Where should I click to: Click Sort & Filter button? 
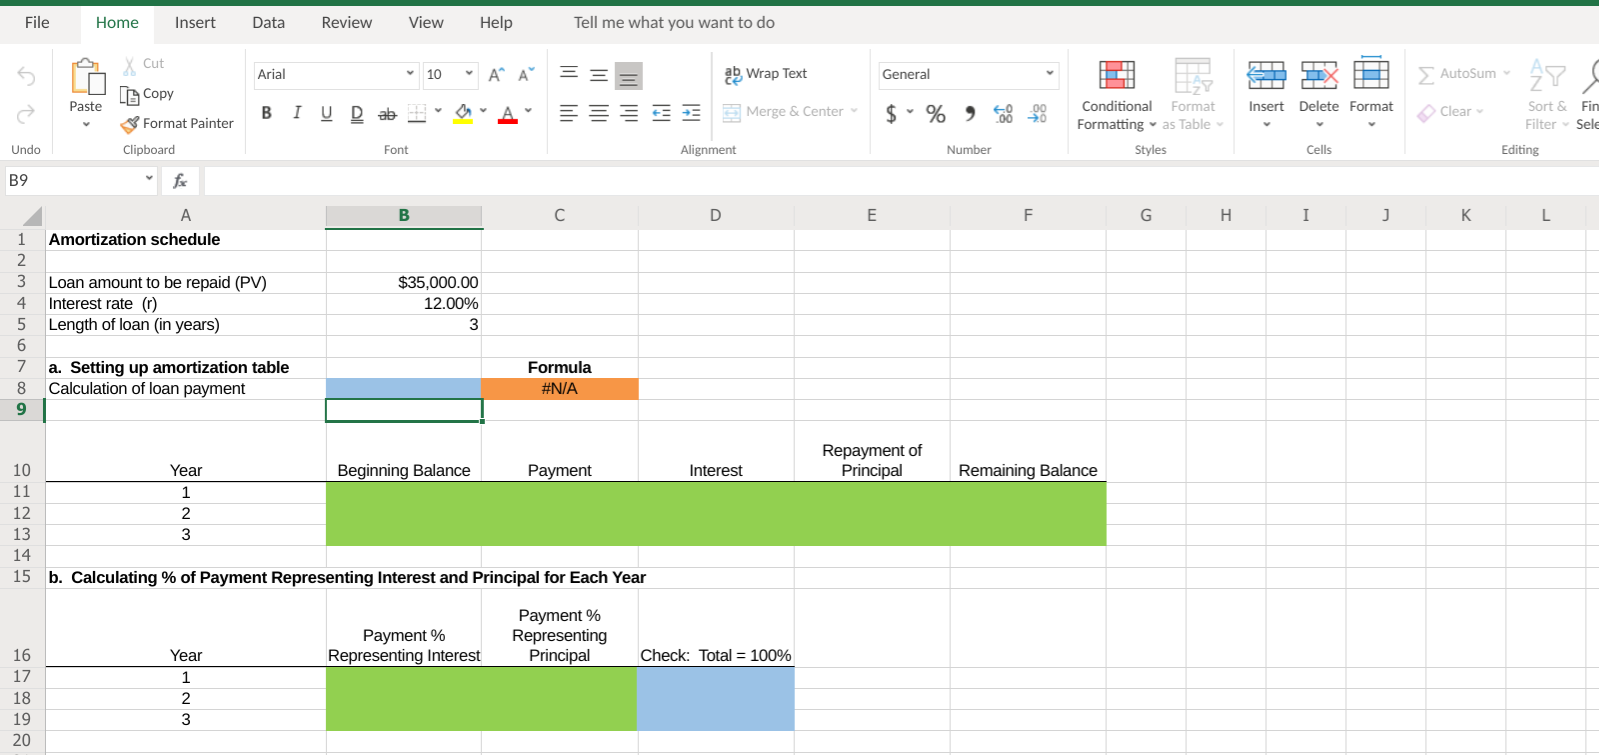click(1547, 95)
